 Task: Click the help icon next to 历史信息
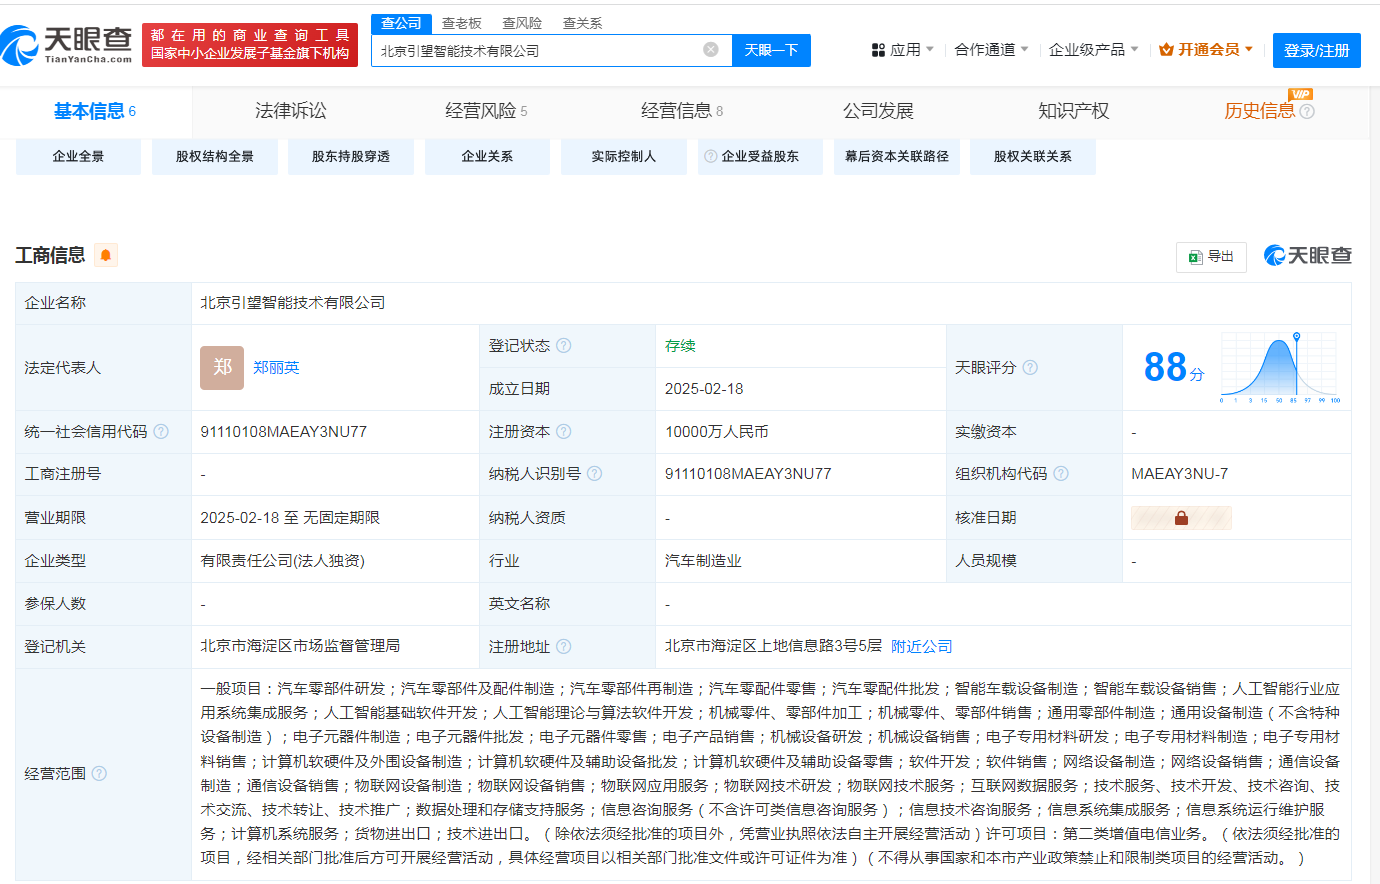1307,111
